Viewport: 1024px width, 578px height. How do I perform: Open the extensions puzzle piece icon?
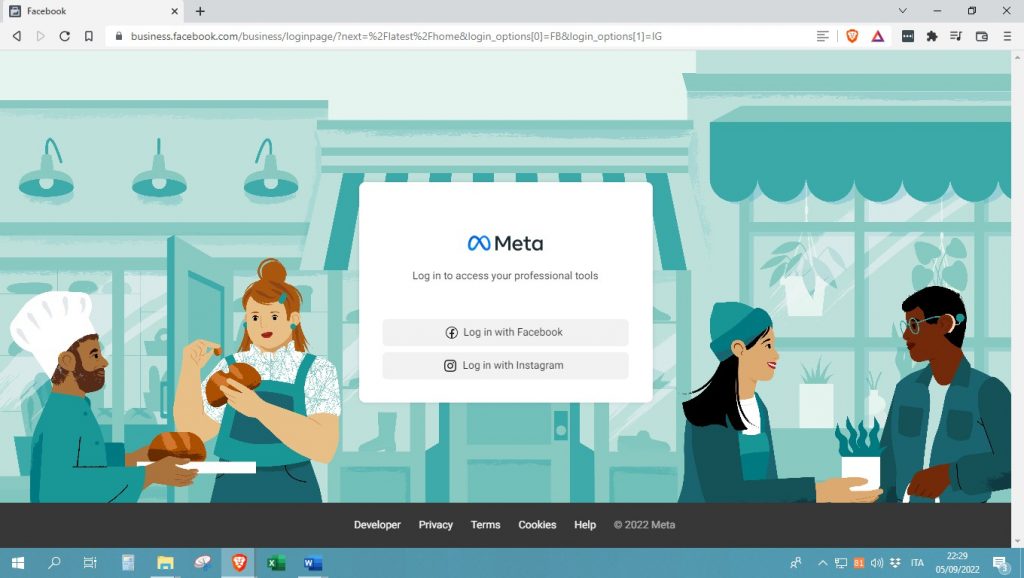click(932, 36)
